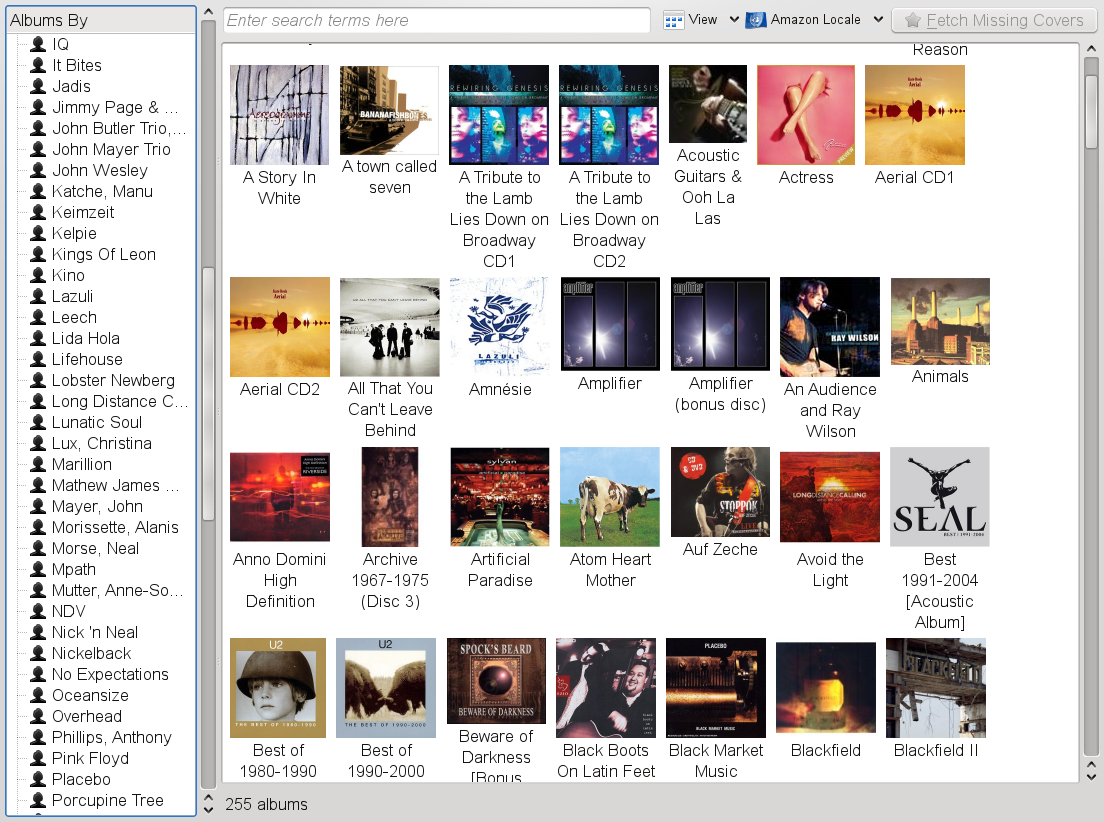1104x822 pixels.
Task: Click the View grid icon in the toolbar
Action: [673, 20]
